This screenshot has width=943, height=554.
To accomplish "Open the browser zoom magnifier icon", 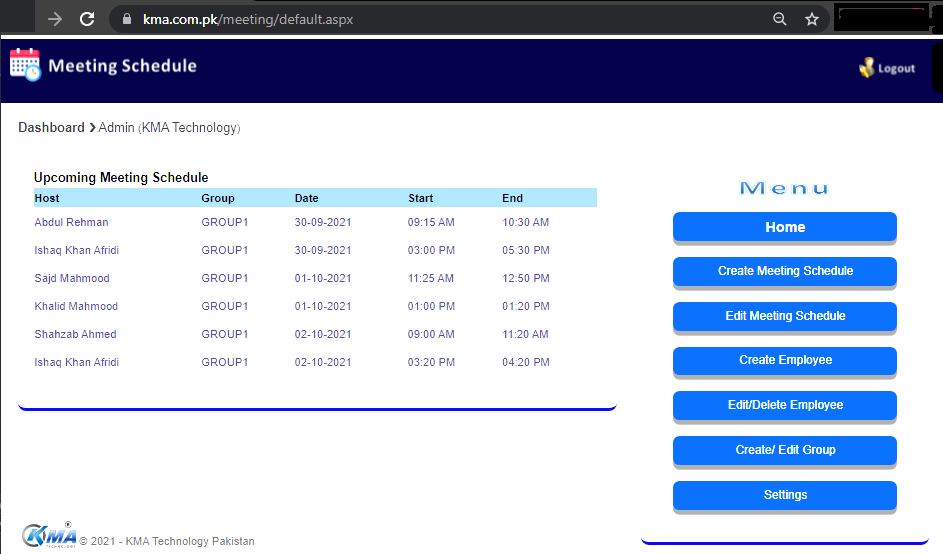I will 780,19.
